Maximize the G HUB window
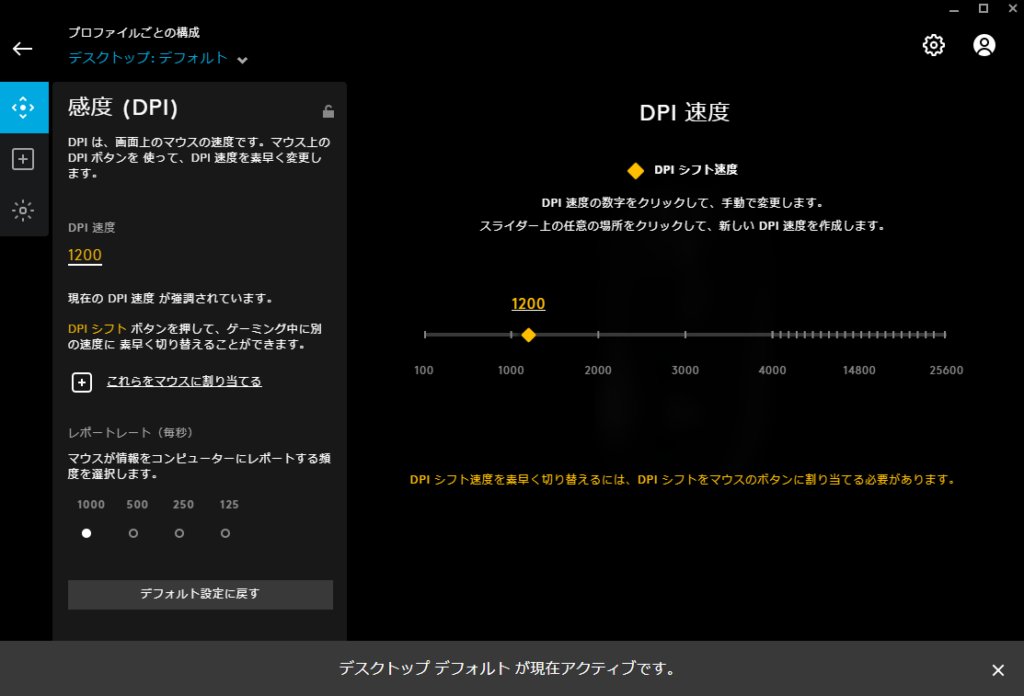 983,8
